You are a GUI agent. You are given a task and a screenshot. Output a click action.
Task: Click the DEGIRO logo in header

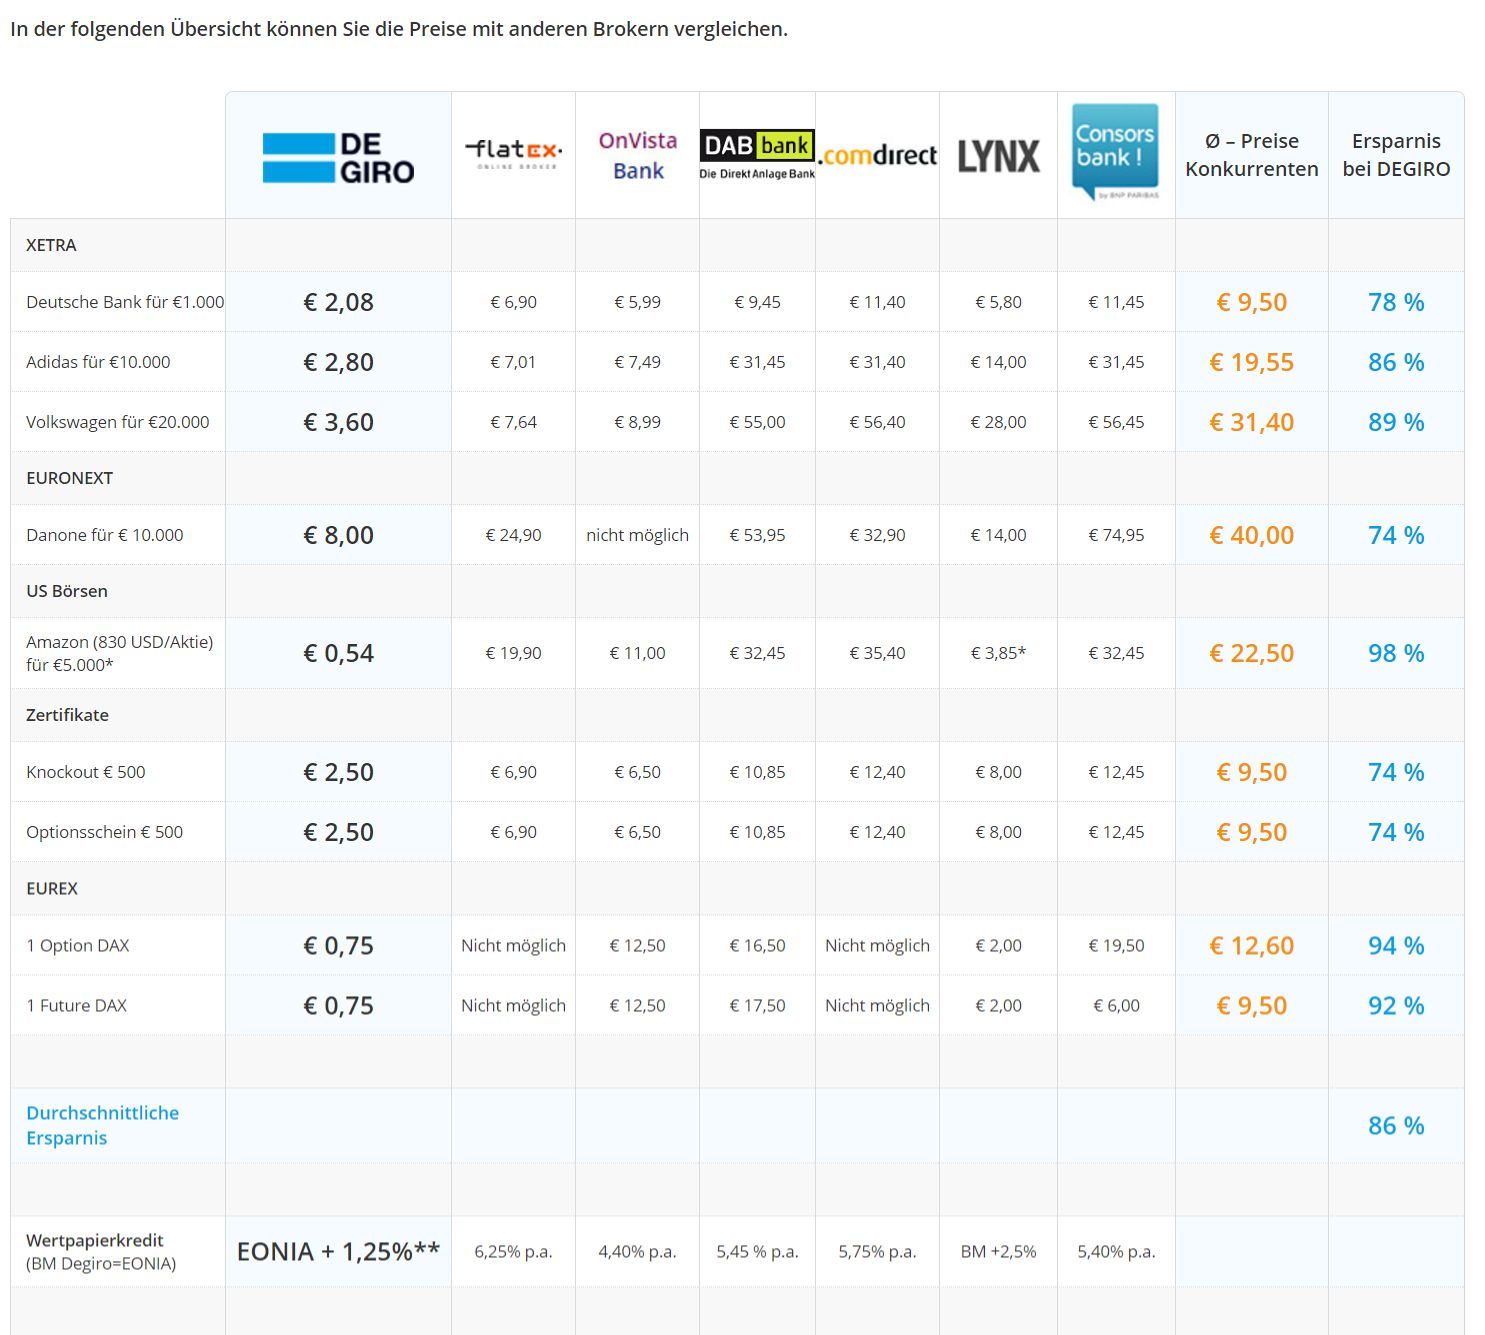(x=338, y=158)
